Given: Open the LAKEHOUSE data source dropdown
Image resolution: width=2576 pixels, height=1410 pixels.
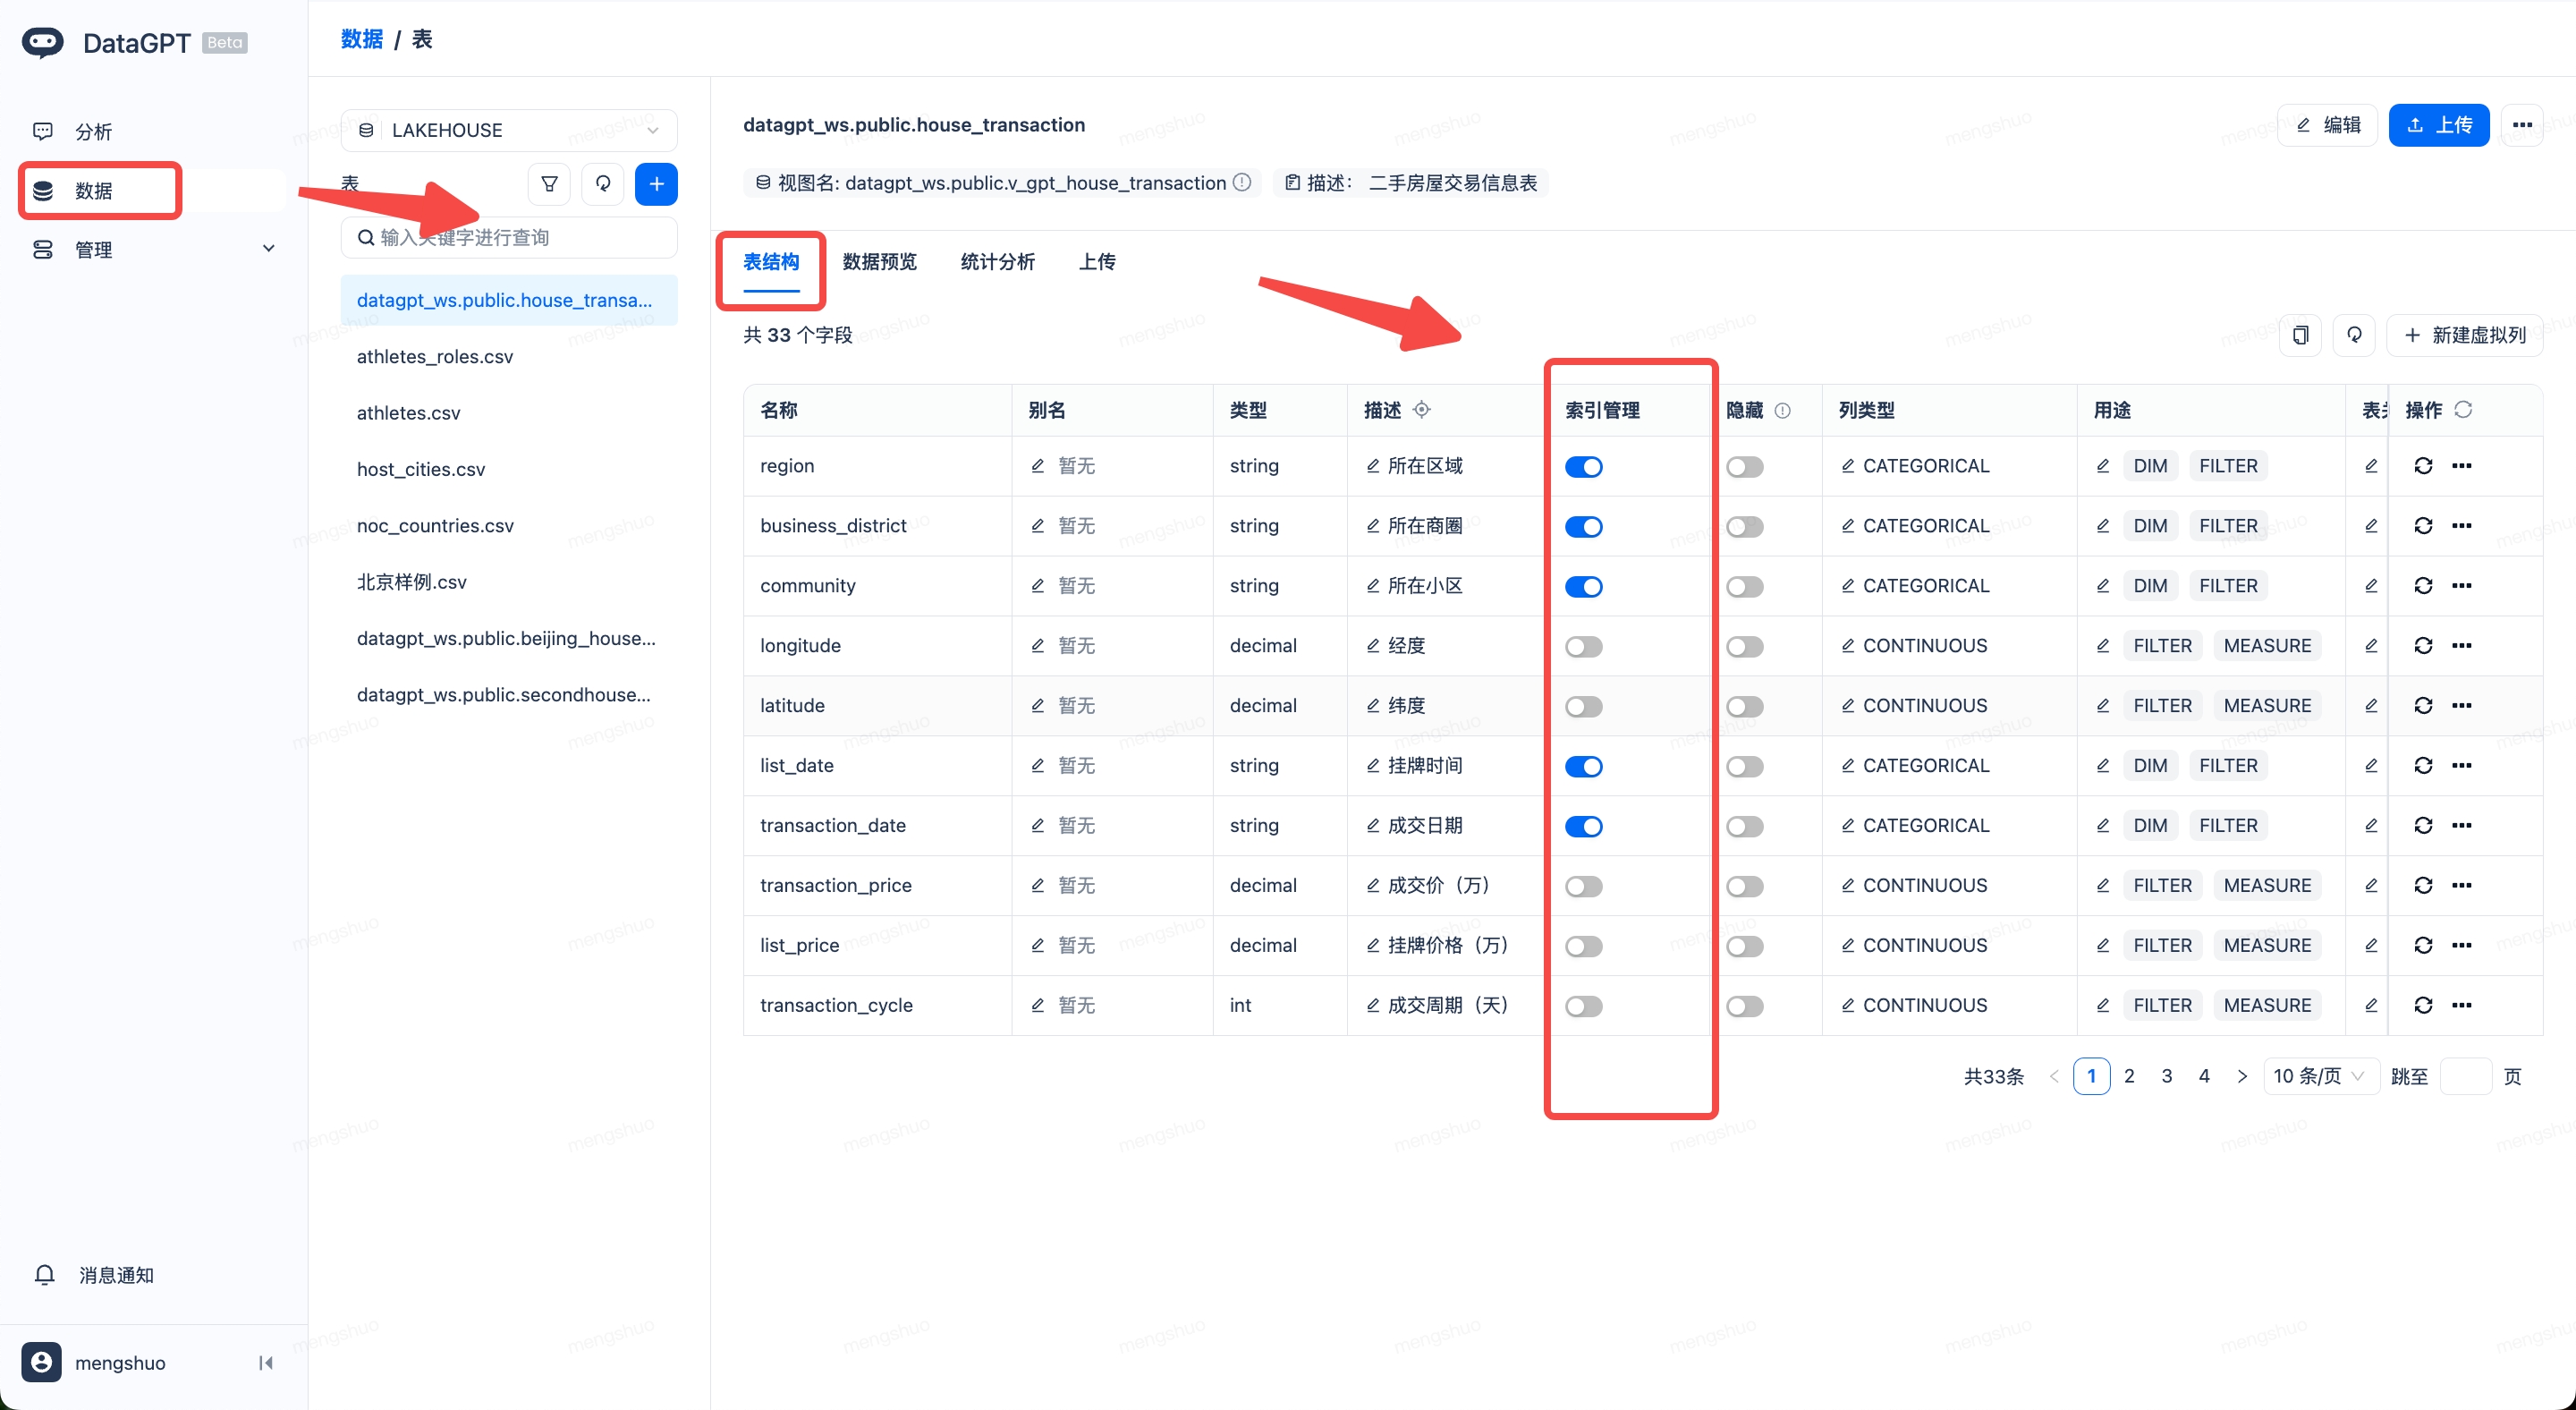Looking at the screenshot, I should point(509,130).
